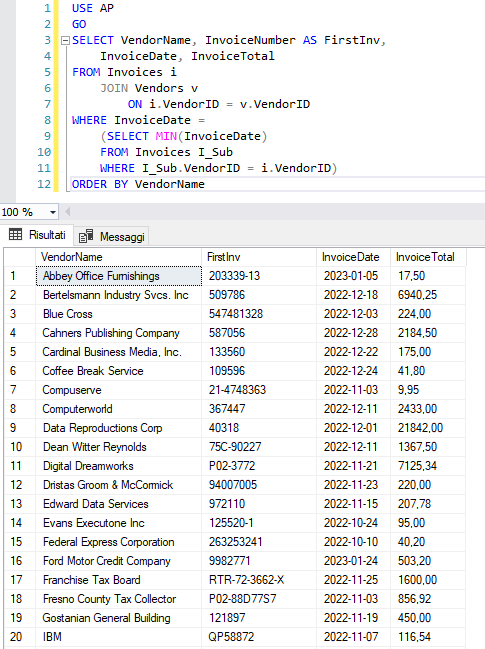This screenshot has width=485, height=649.
Task: Select the InvoiceDate column header
Action: [353, 257]
